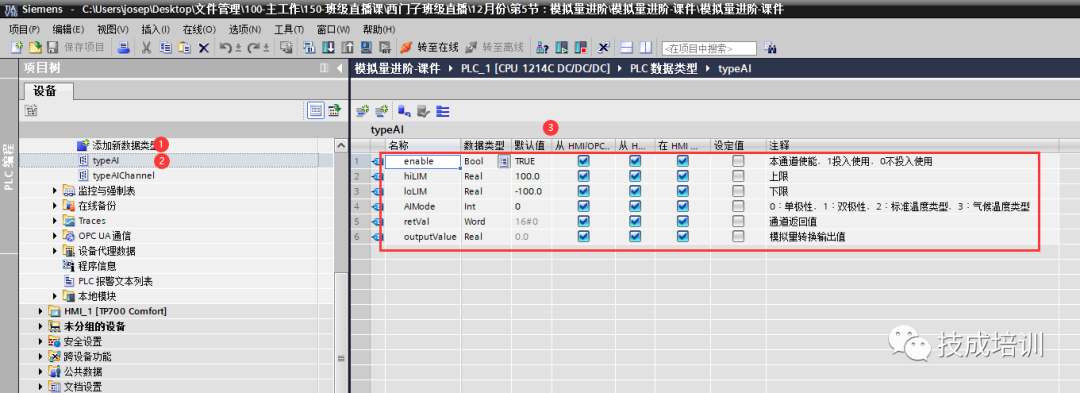Click the undo arrow icon
1080x393 pixels.
(x=225, y=47)
